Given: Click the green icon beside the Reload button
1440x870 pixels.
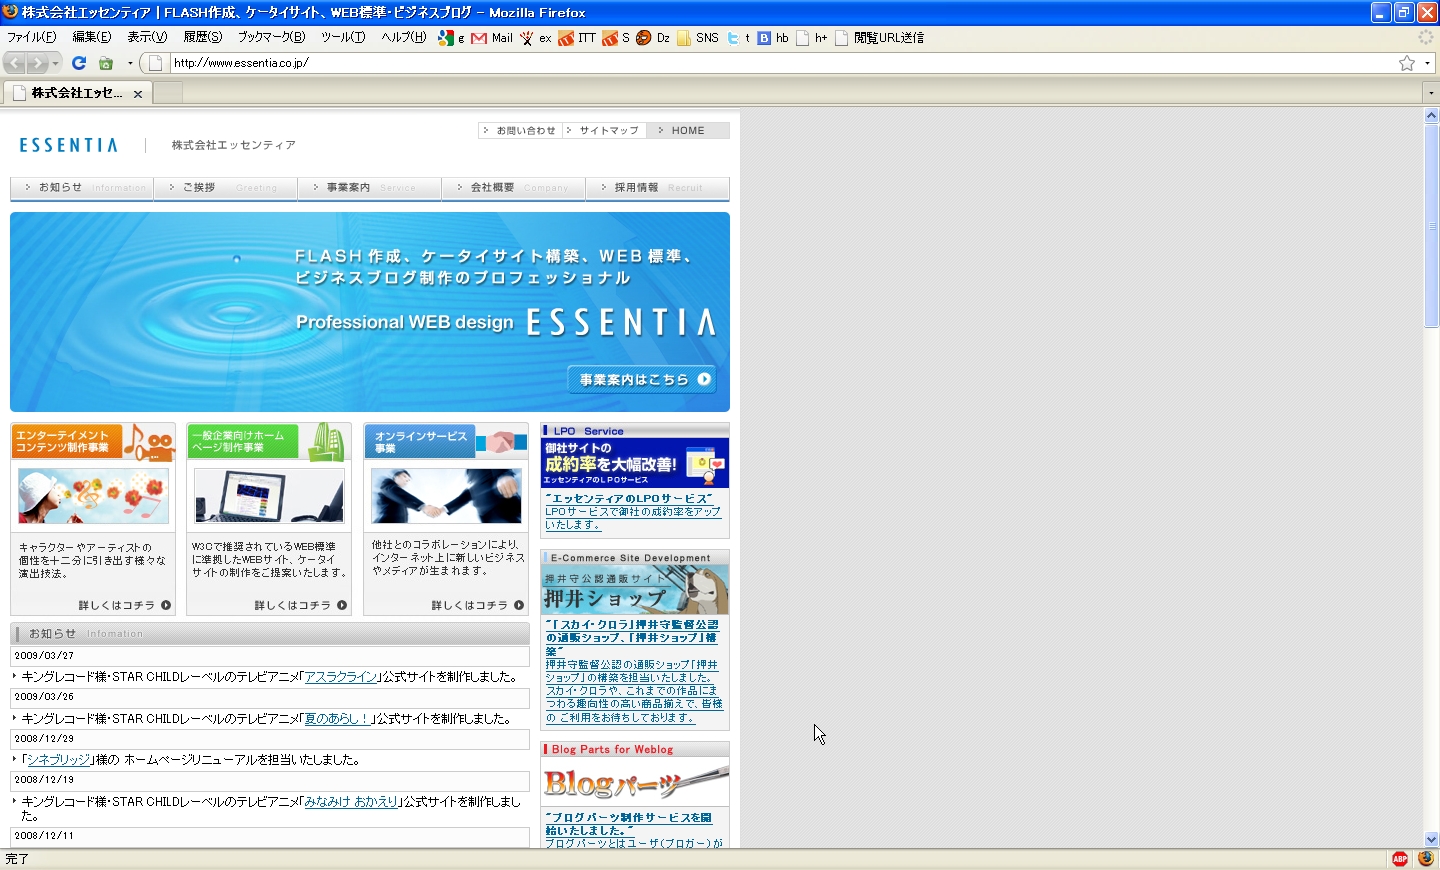Looking at the screenshot, I should click(x=106, y=63).
